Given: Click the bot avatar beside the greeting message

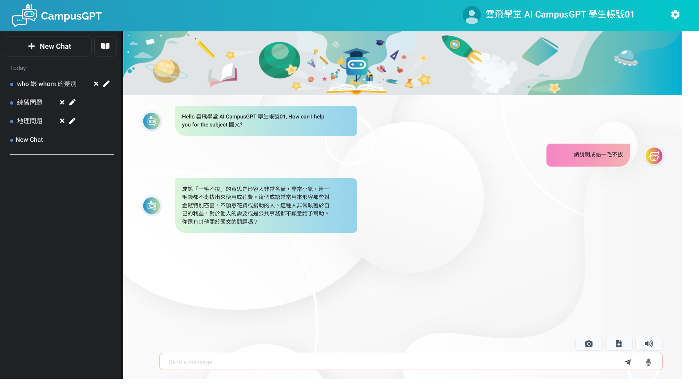Looking at the screenshot, I should [152, 121].
